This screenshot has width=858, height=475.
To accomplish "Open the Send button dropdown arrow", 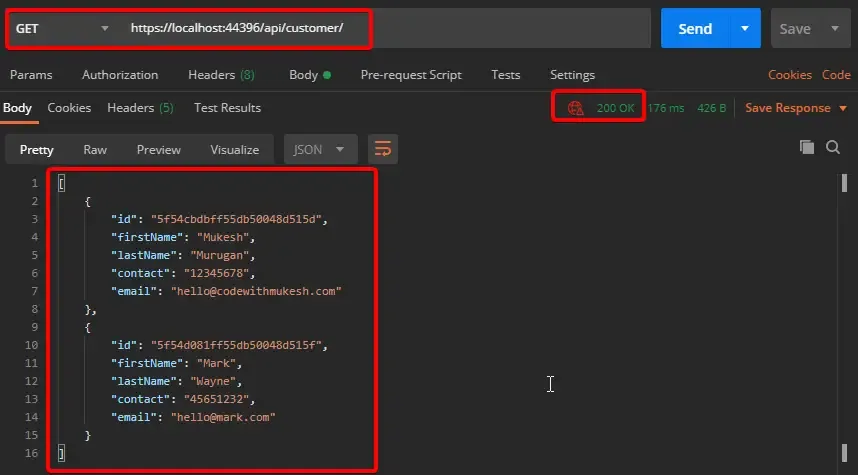I will click(745, 28).
